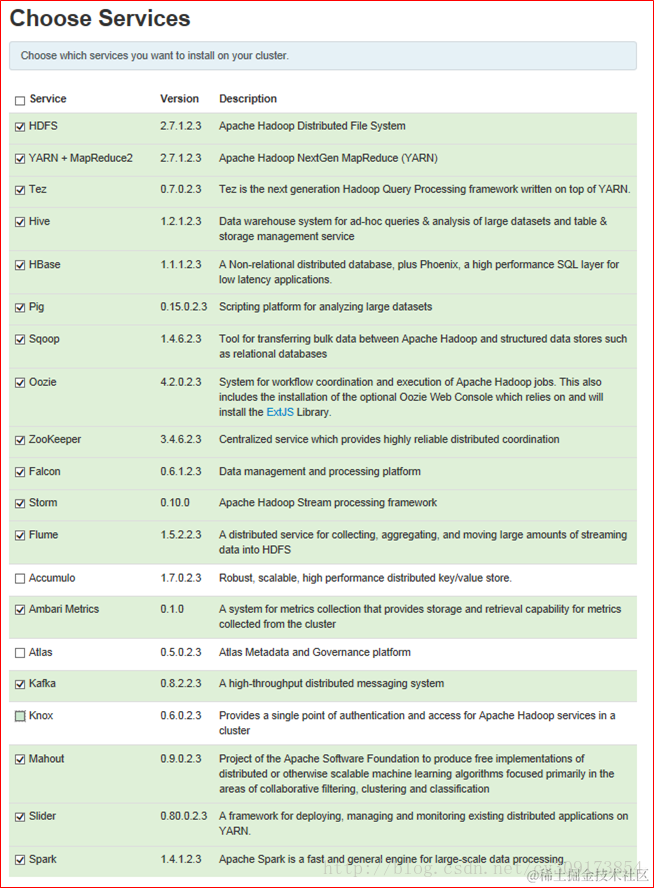654x888 pixels.
Task: Click Ambari Metrics version 0.1.0
Action: click(172, 609)
